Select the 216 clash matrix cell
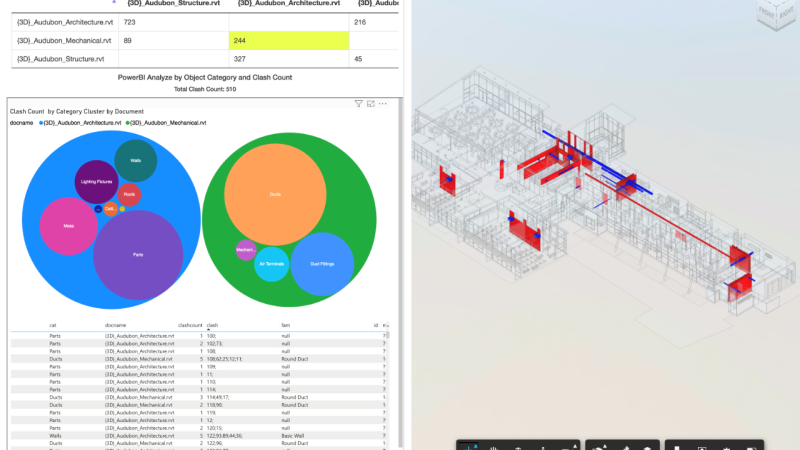Image resolution: width=800 pixels, height=450 pixels. pyautogui.click(x=373, y=22)
